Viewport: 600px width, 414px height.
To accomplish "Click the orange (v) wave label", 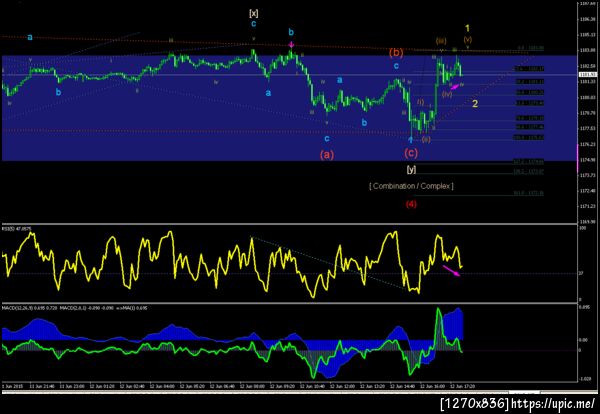I will [468, 39].
